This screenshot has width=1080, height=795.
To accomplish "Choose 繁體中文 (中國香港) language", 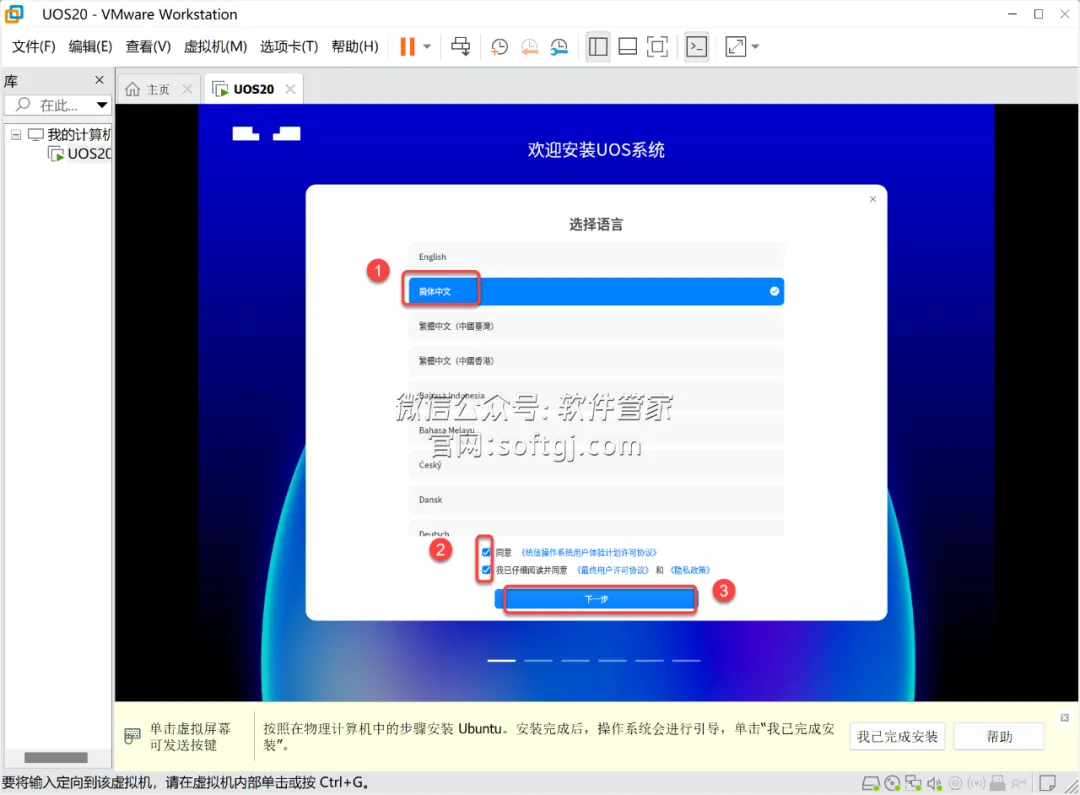I will (x=596, y=360).
